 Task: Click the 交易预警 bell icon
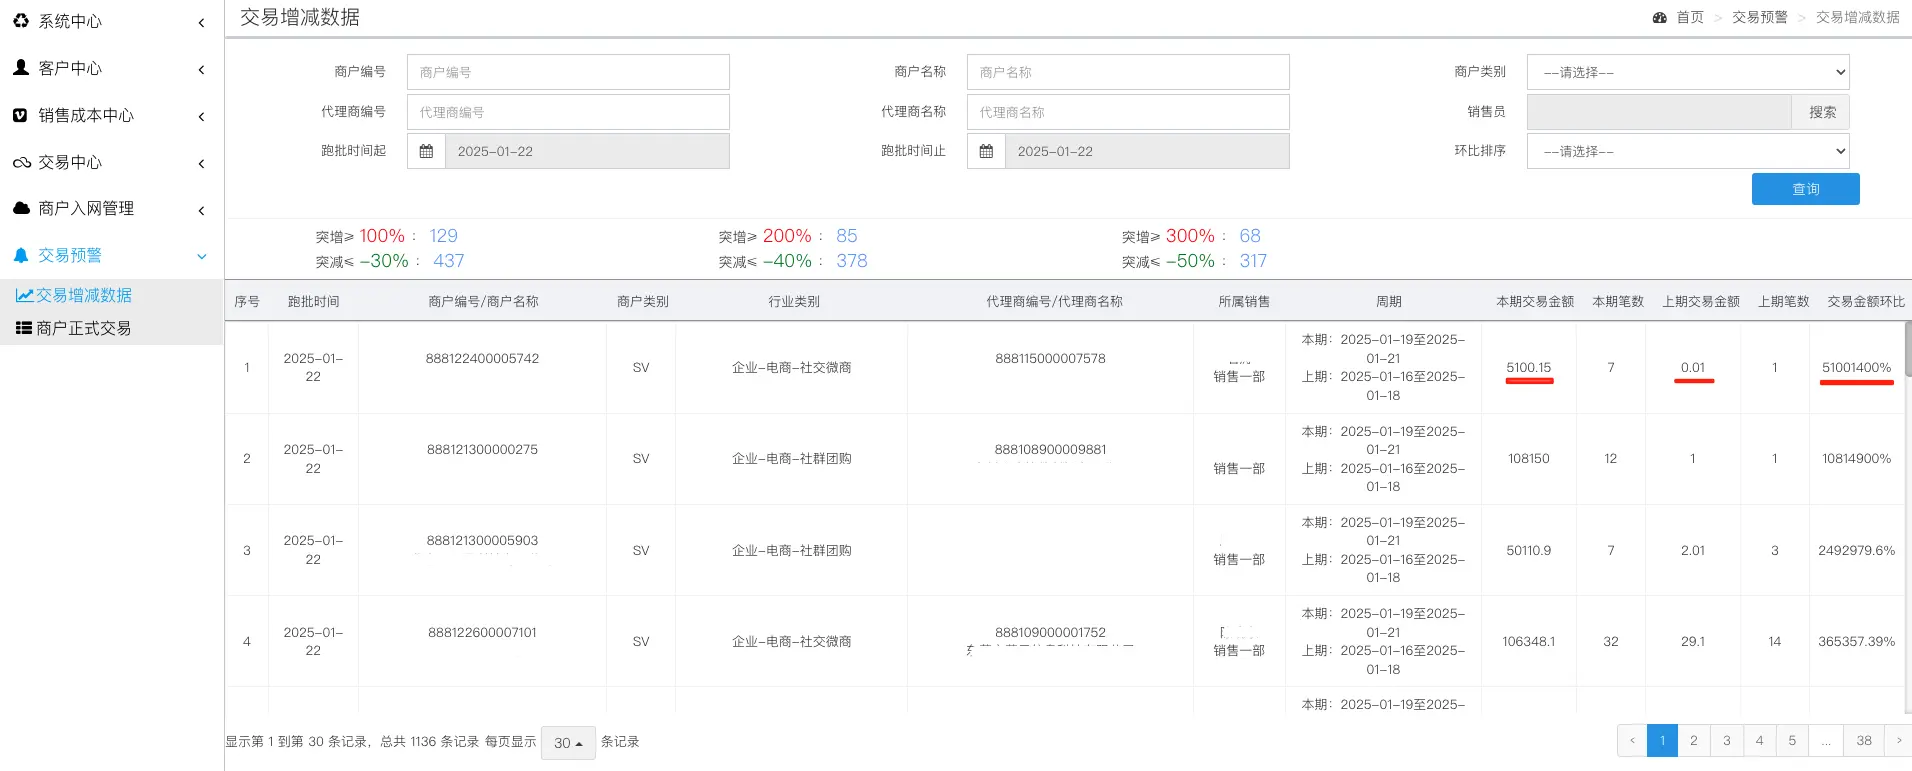coord(21,255)
